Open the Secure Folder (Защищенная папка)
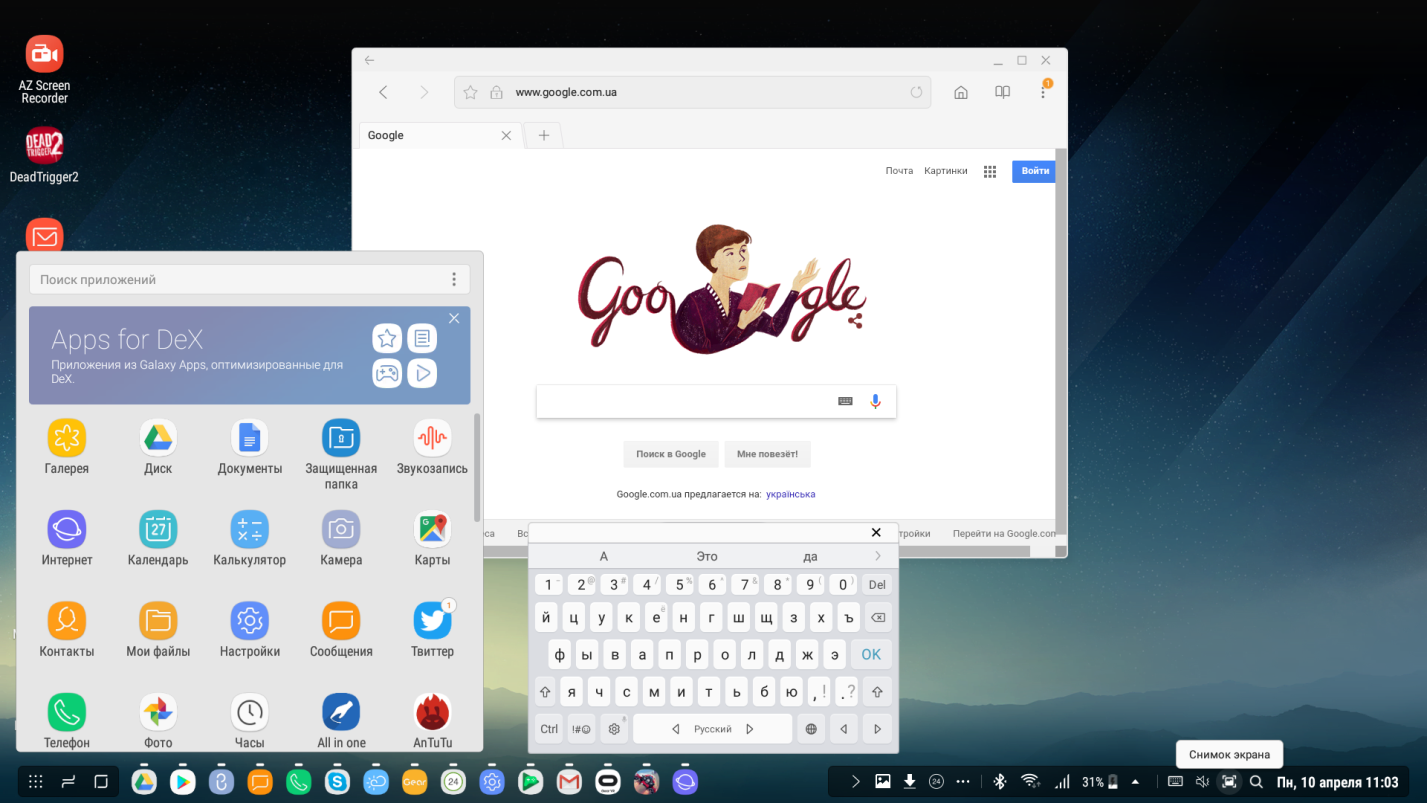The image size is (1427, 803). (341, 439)
